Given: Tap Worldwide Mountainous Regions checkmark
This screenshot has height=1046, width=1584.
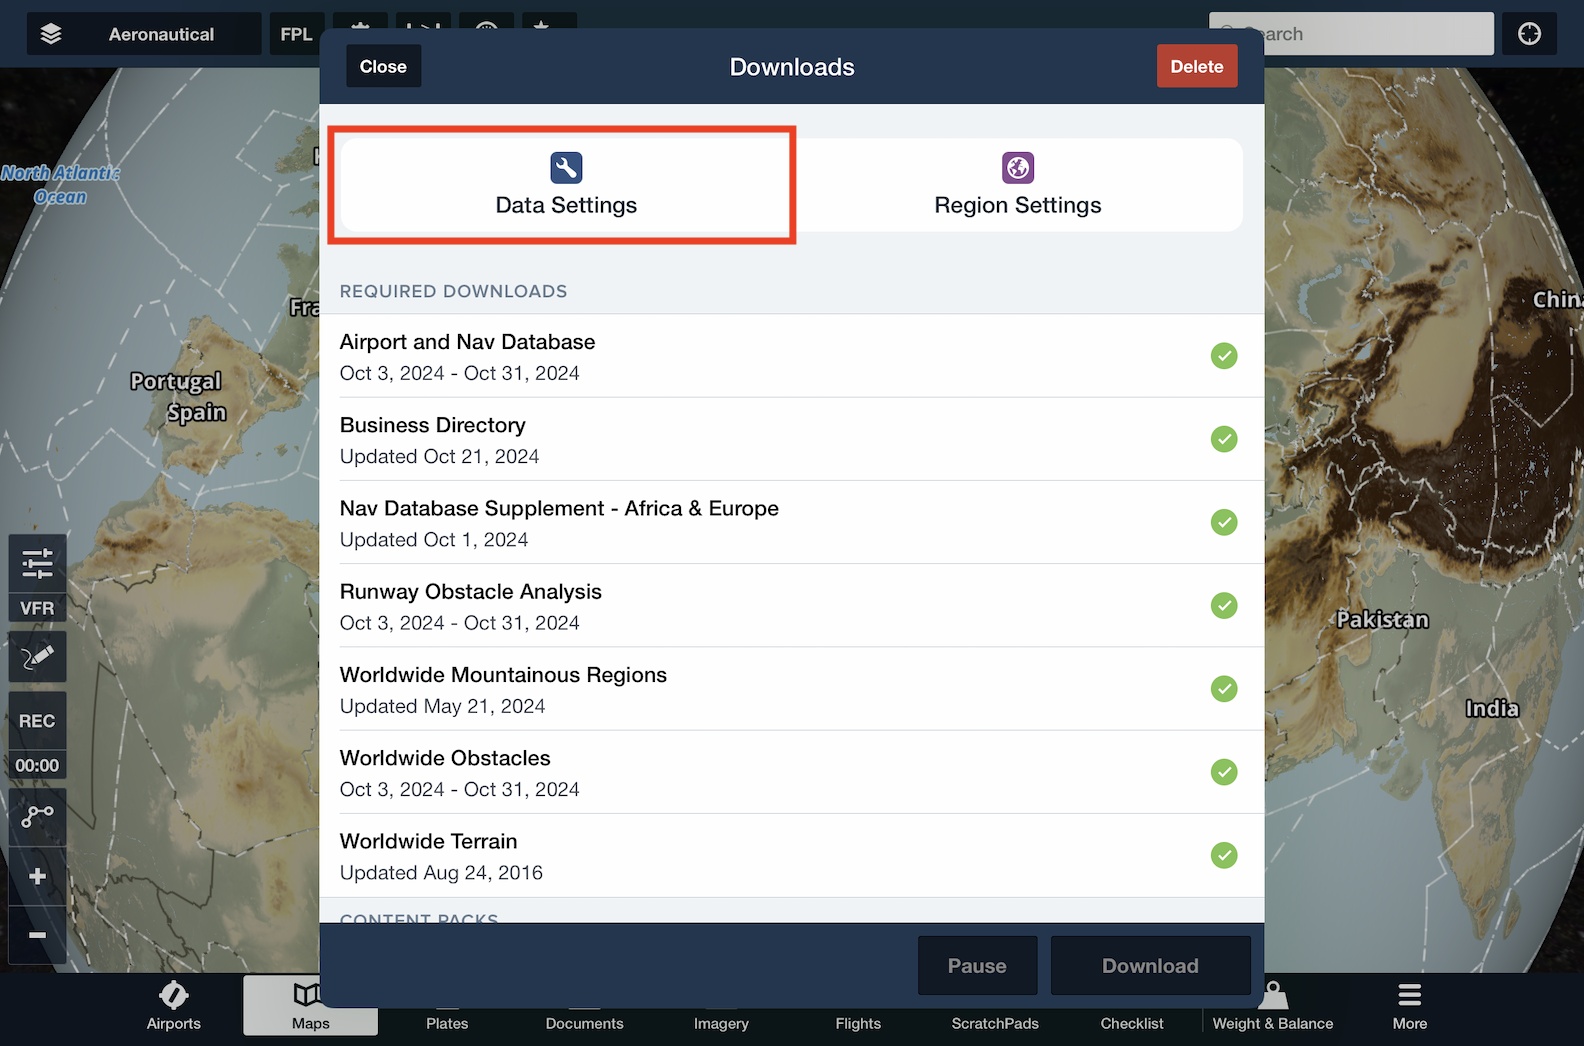Looking at the screenshot, I should click(1224, 689).
